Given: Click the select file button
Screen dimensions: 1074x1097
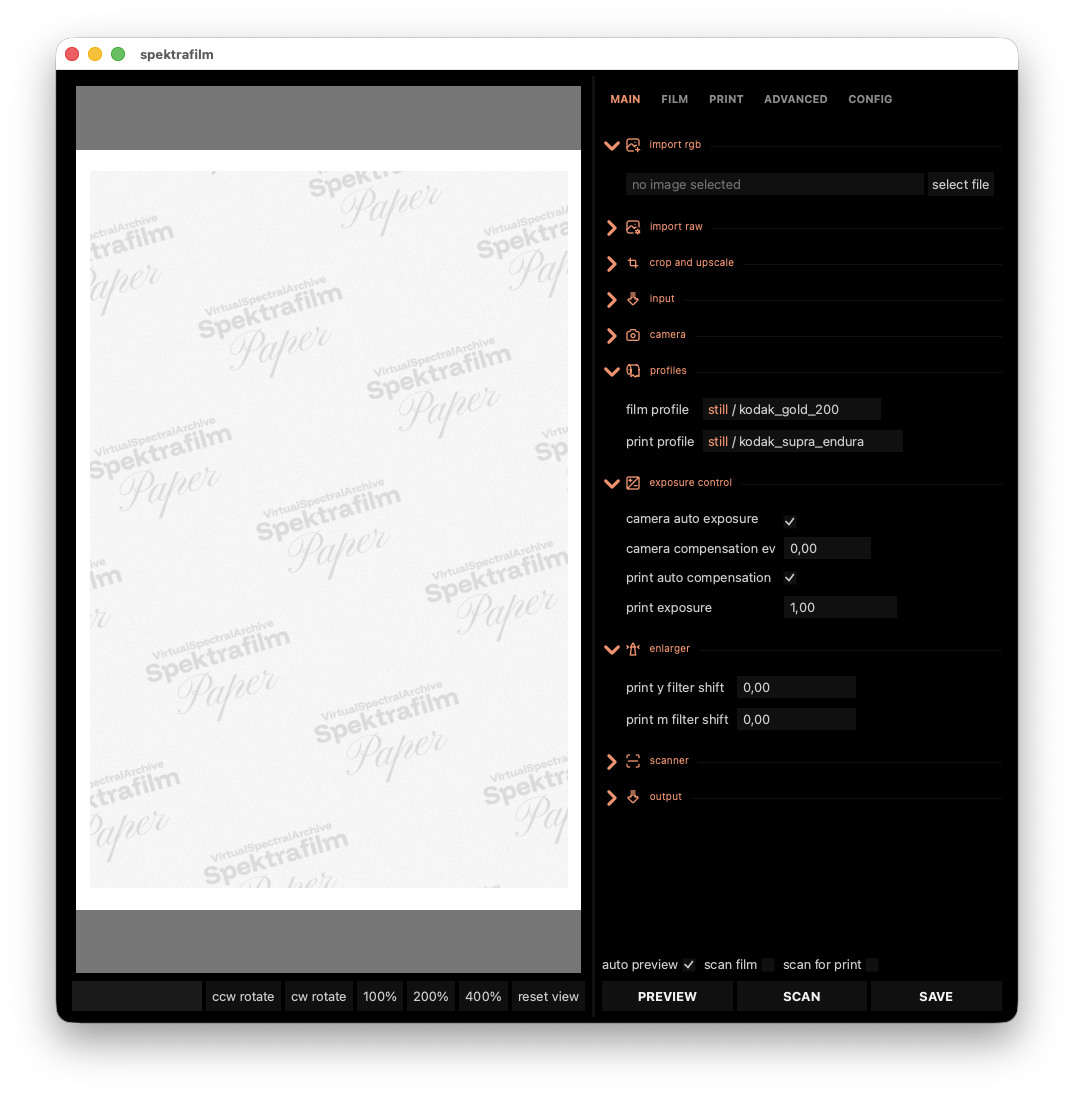Looking at the screenshot, I should click(x=960, y=185).
